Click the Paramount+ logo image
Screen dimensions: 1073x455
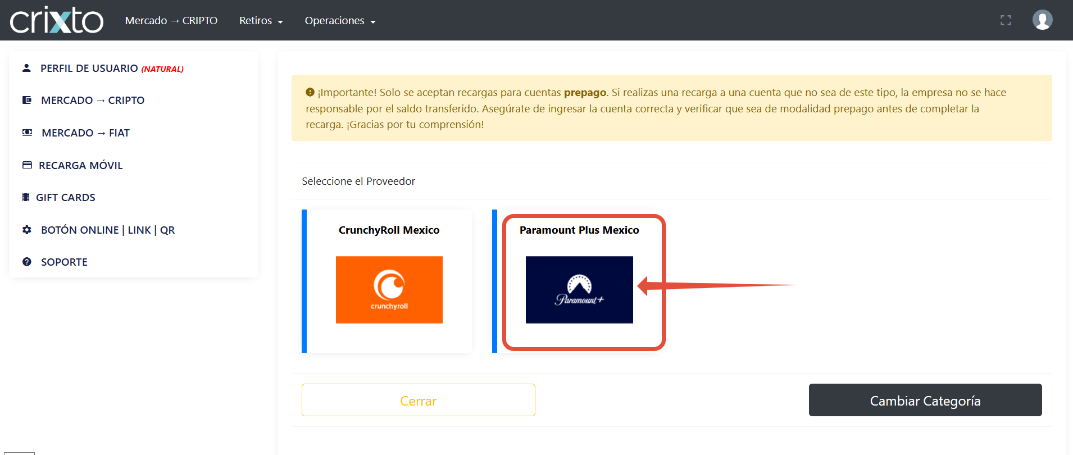click(x=579, y=289)
